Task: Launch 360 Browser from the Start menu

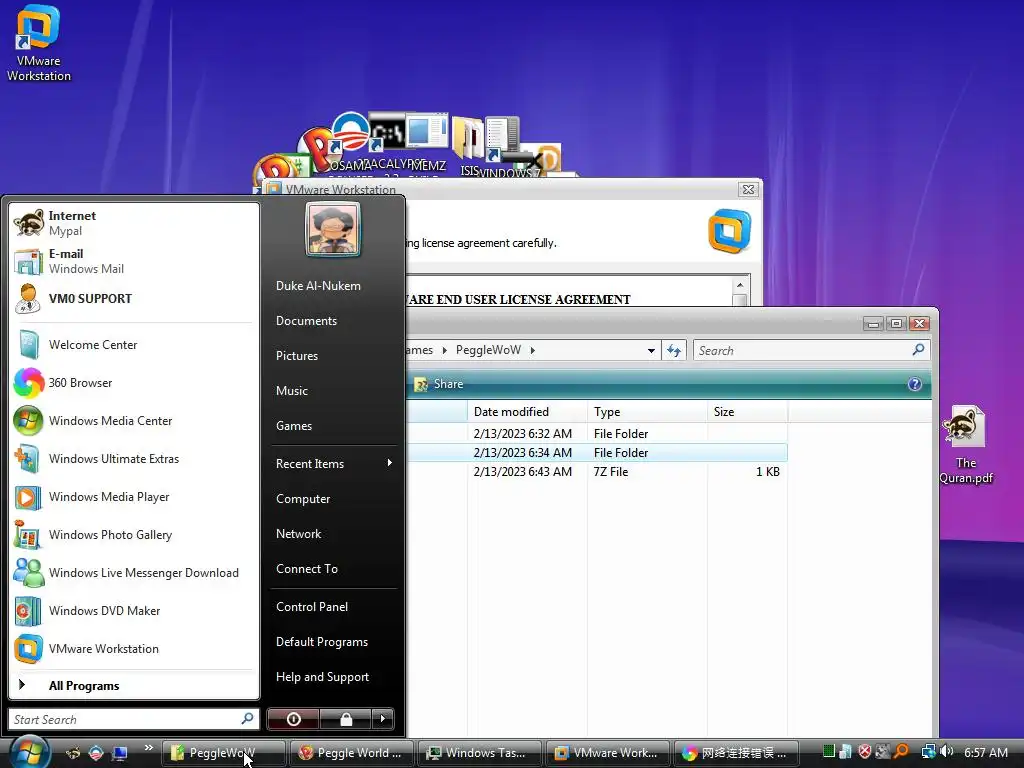Action: click(134, 383)
